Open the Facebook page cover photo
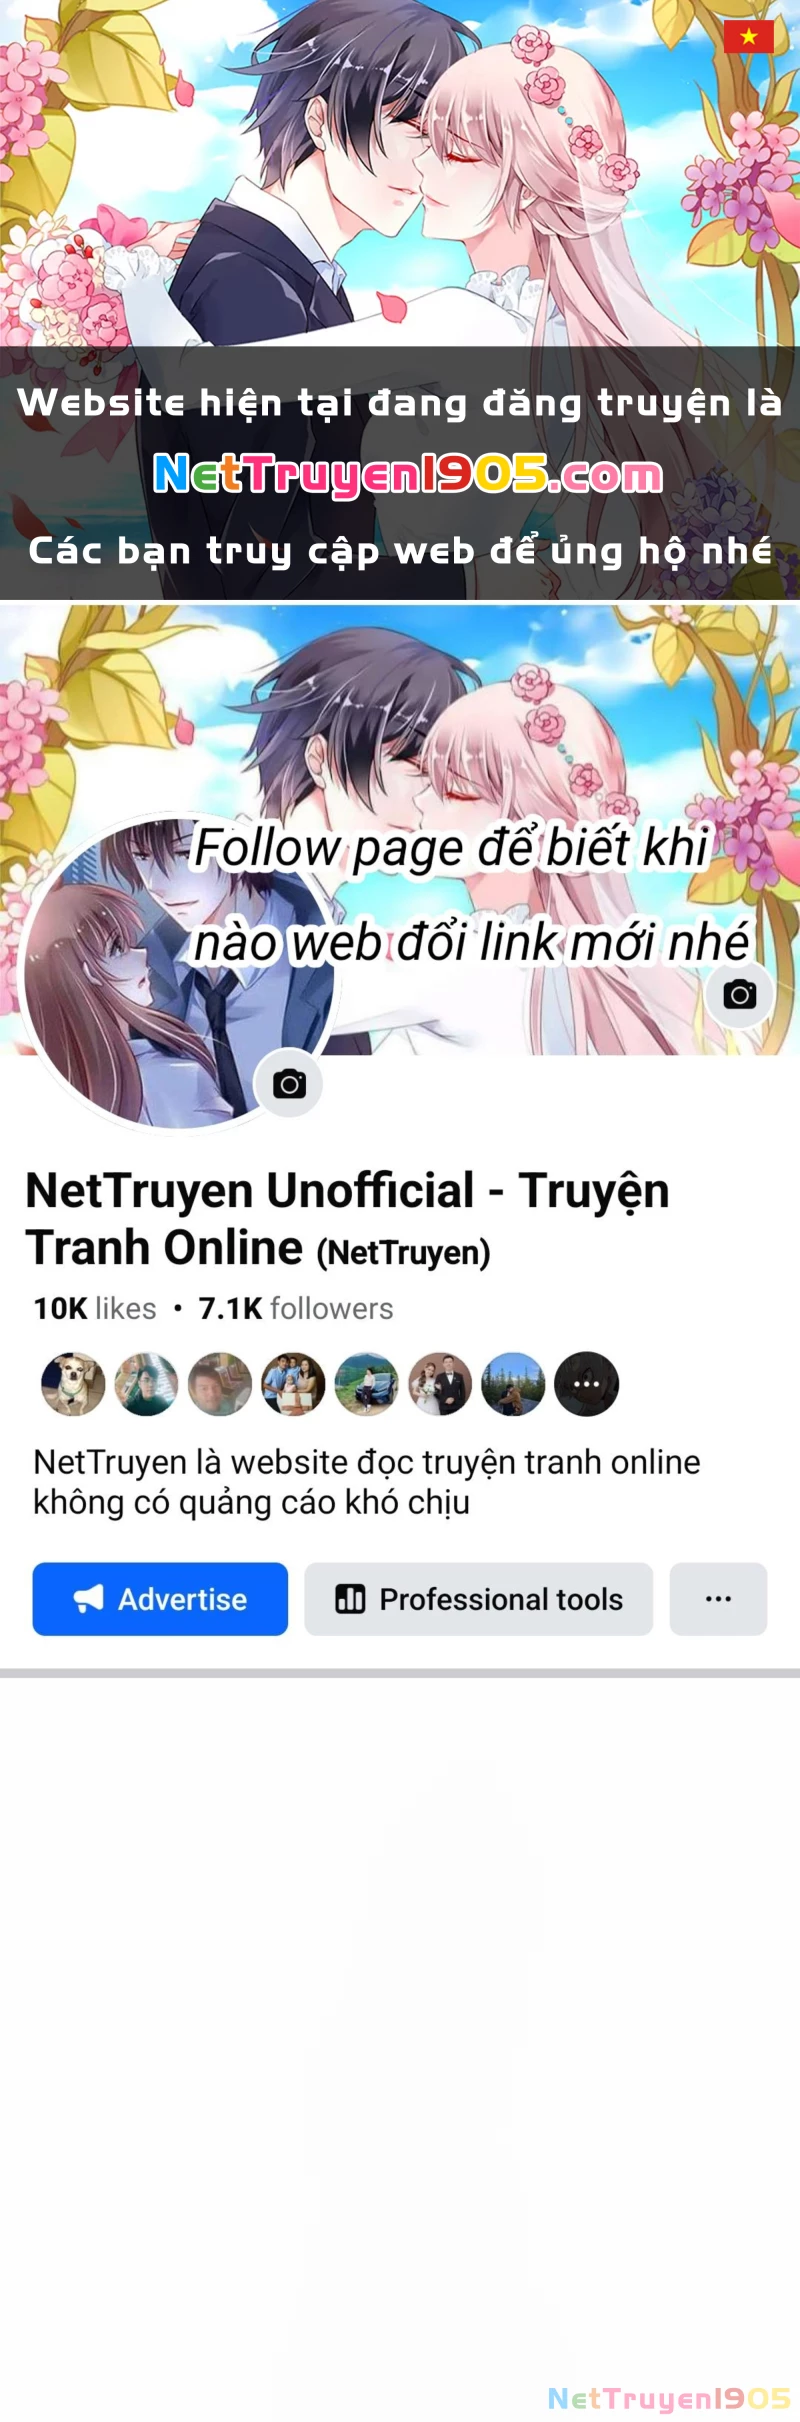This screenshot has height=2422, width=800. (400, 830)
